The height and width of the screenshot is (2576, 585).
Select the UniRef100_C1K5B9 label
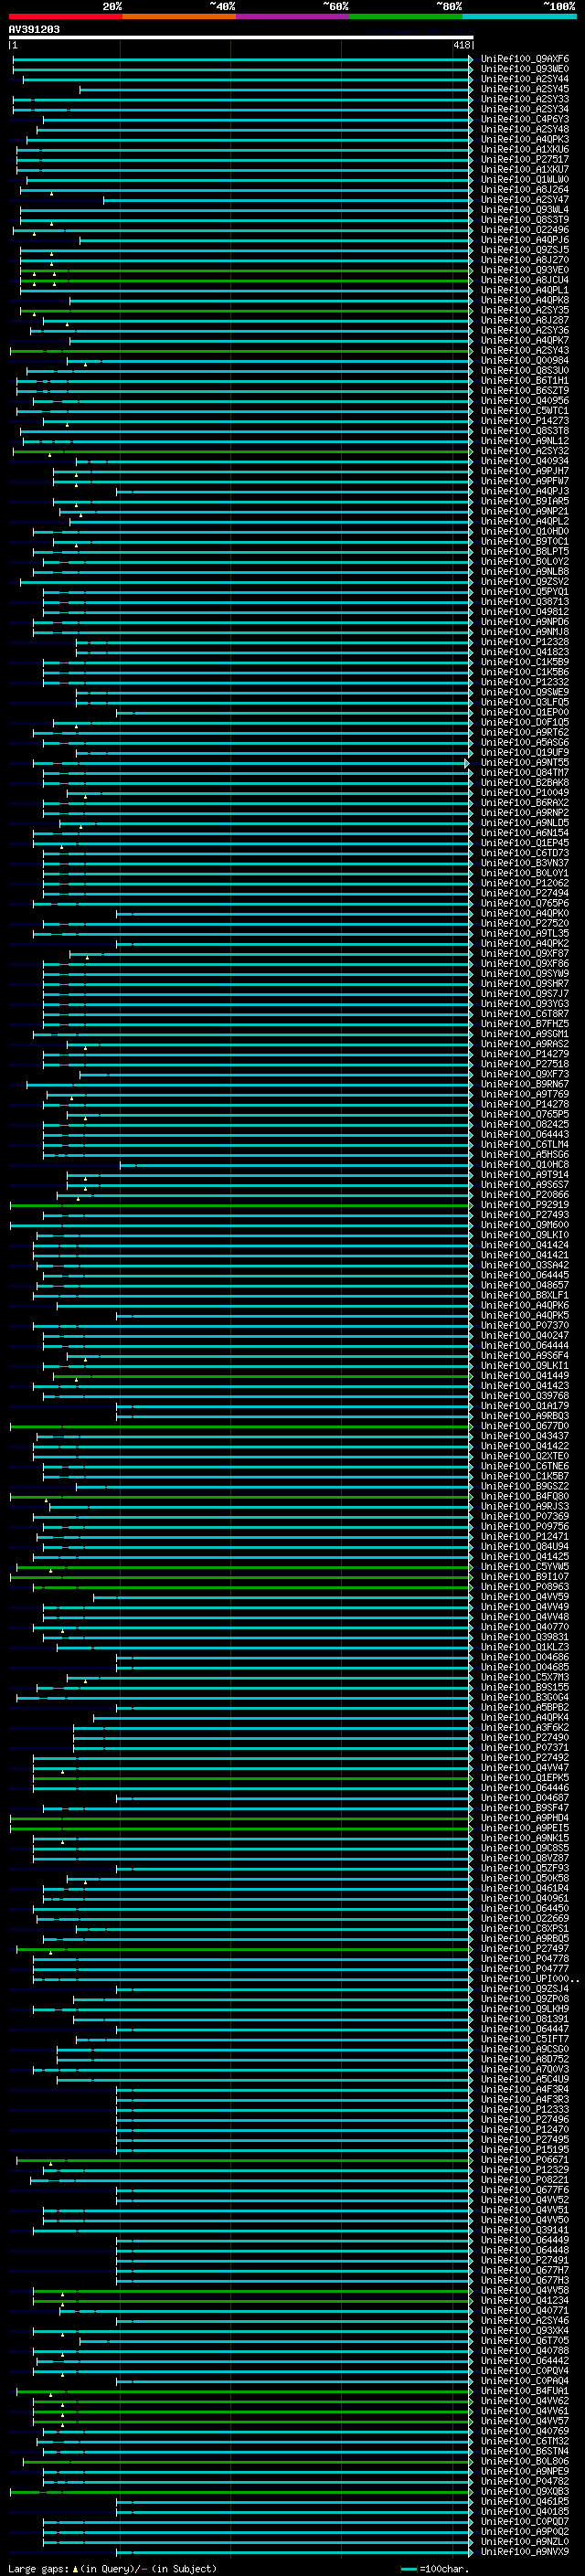525,662
